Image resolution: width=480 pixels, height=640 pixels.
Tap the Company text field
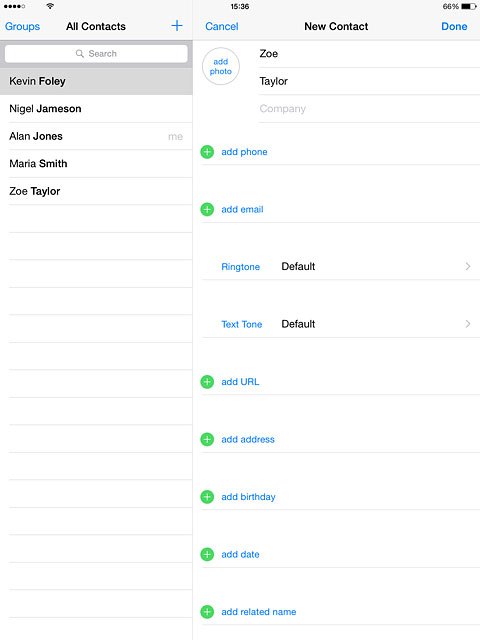pos(369,109)
